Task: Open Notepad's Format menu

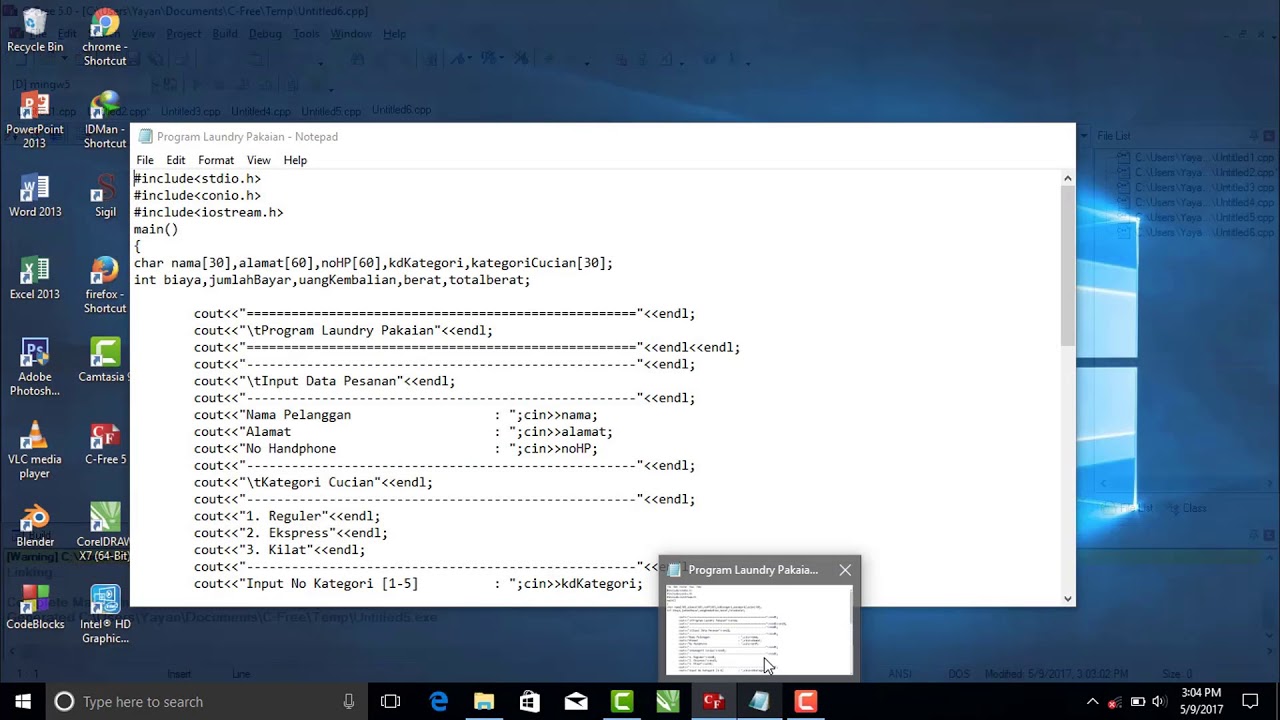Action: point(216,160)
